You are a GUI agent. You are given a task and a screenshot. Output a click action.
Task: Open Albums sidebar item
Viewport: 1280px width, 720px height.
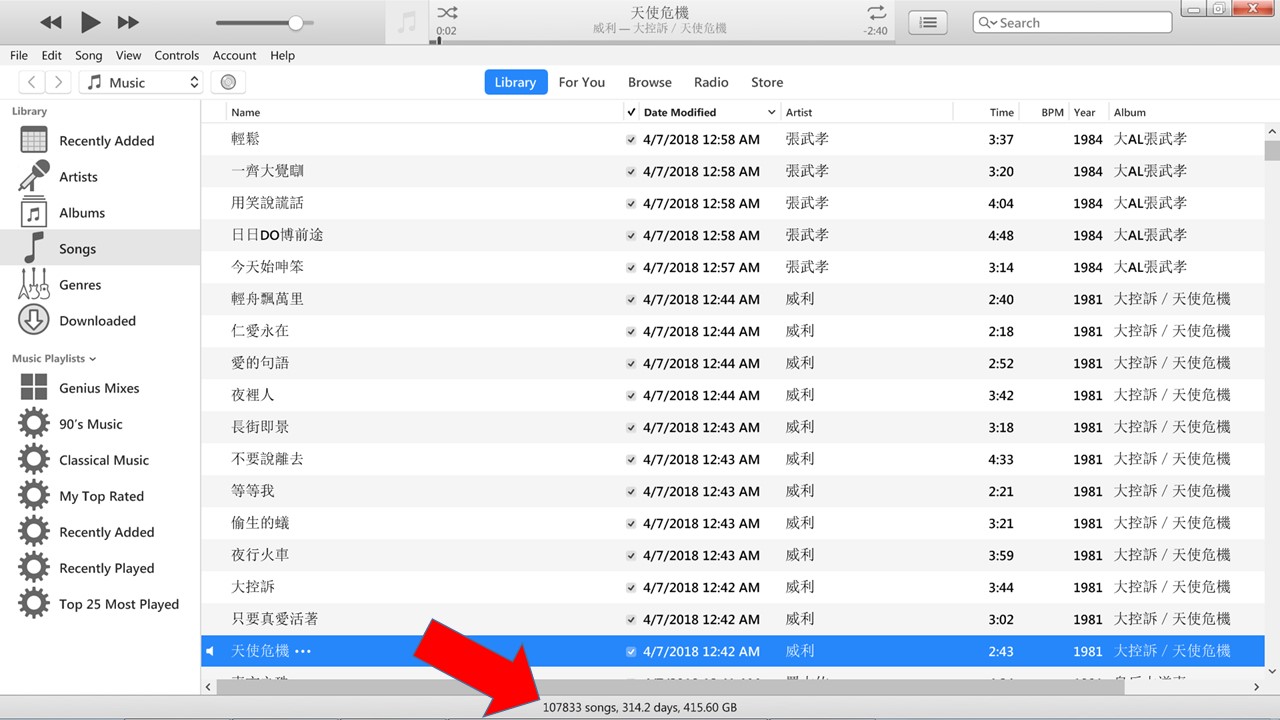click(100, 213)
